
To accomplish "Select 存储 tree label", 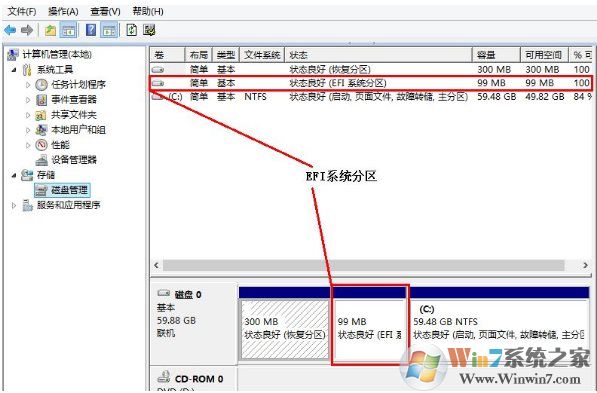I will pyautogui.click(x=46, y=175).
